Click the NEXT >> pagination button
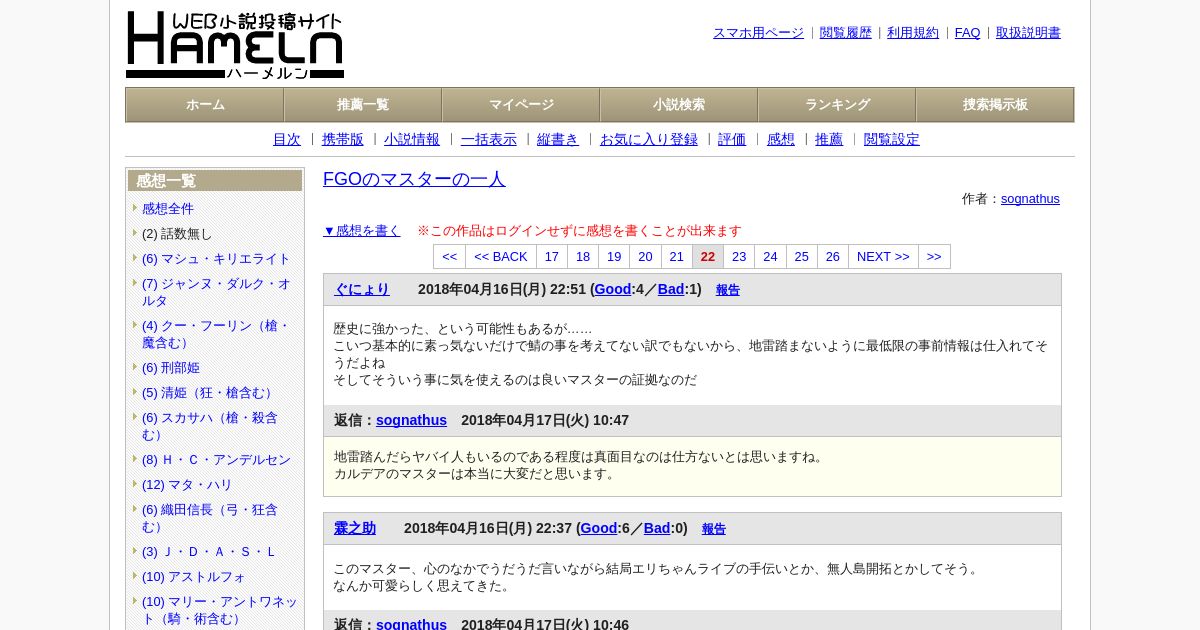Viewport: 1200px width, 630px height. 883,257
